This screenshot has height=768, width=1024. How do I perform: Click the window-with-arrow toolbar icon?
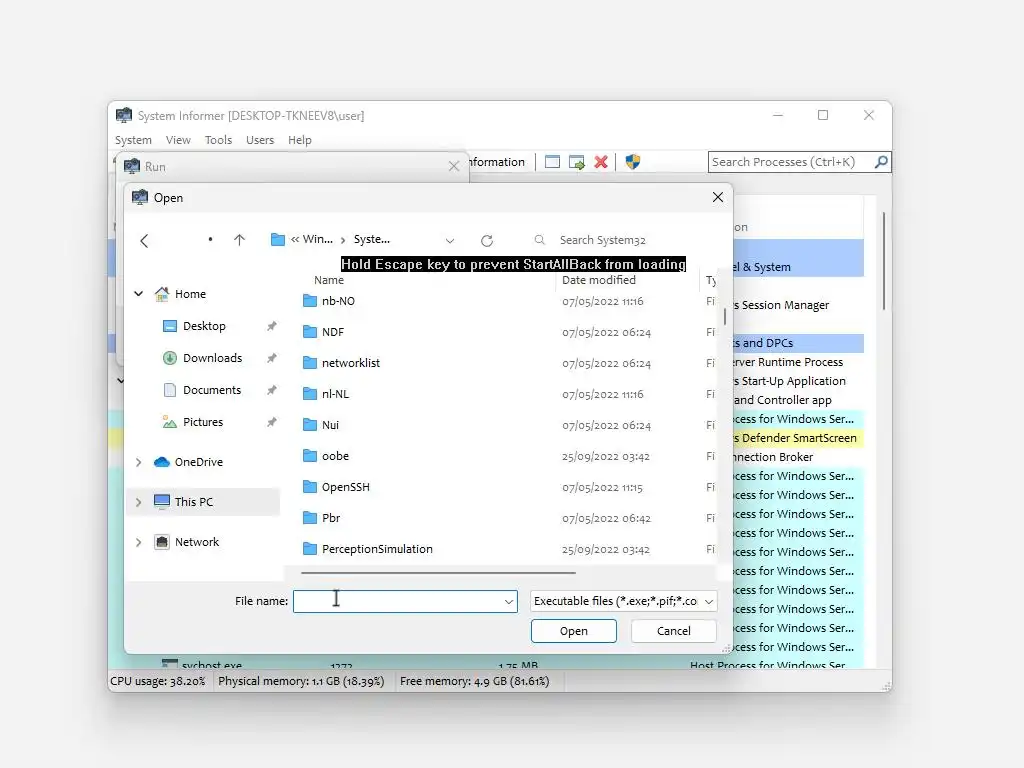[577, 162]
